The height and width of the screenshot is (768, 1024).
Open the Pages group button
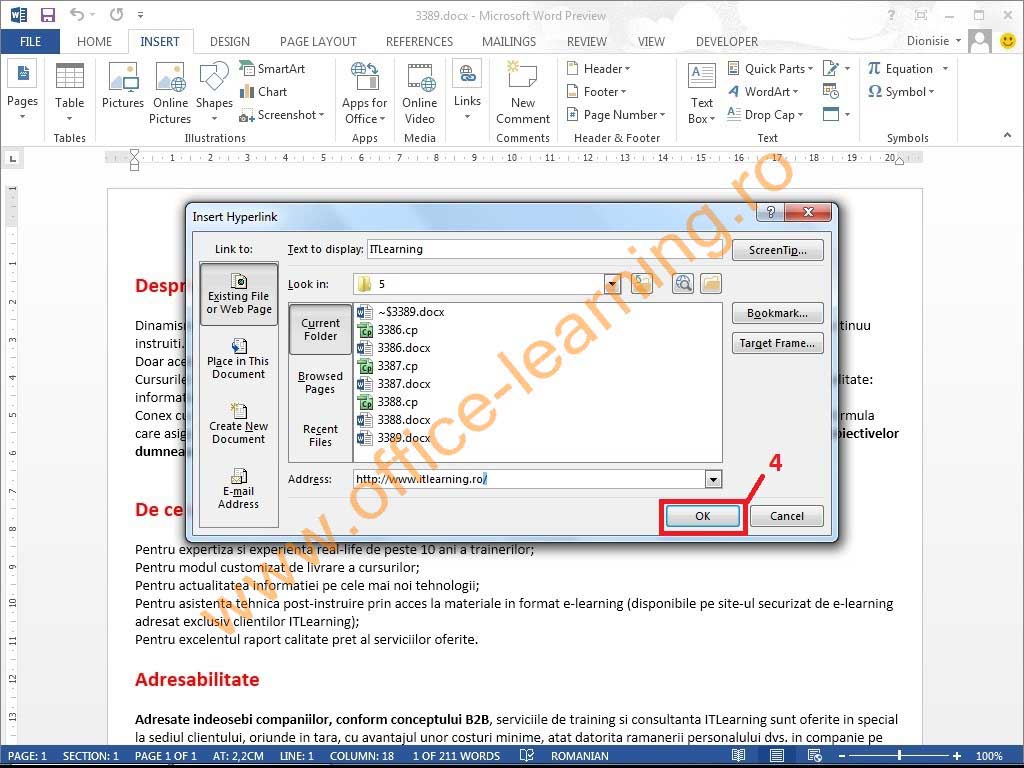22,91
